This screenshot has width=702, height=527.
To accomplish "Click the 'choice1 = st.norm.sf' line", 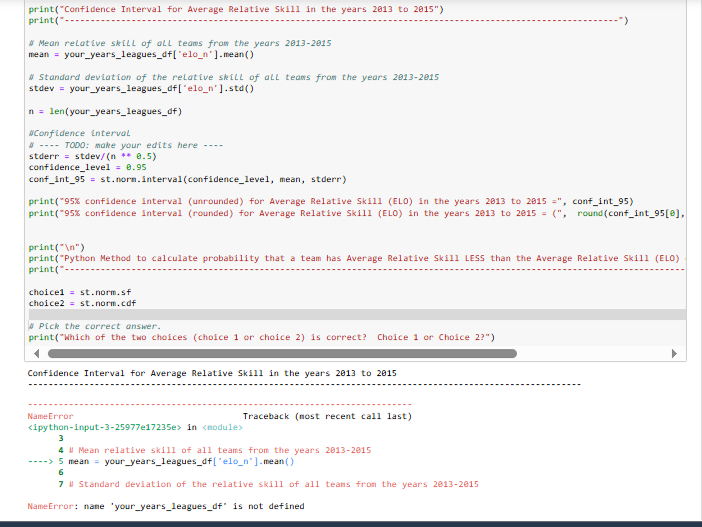I will [80, 292].
